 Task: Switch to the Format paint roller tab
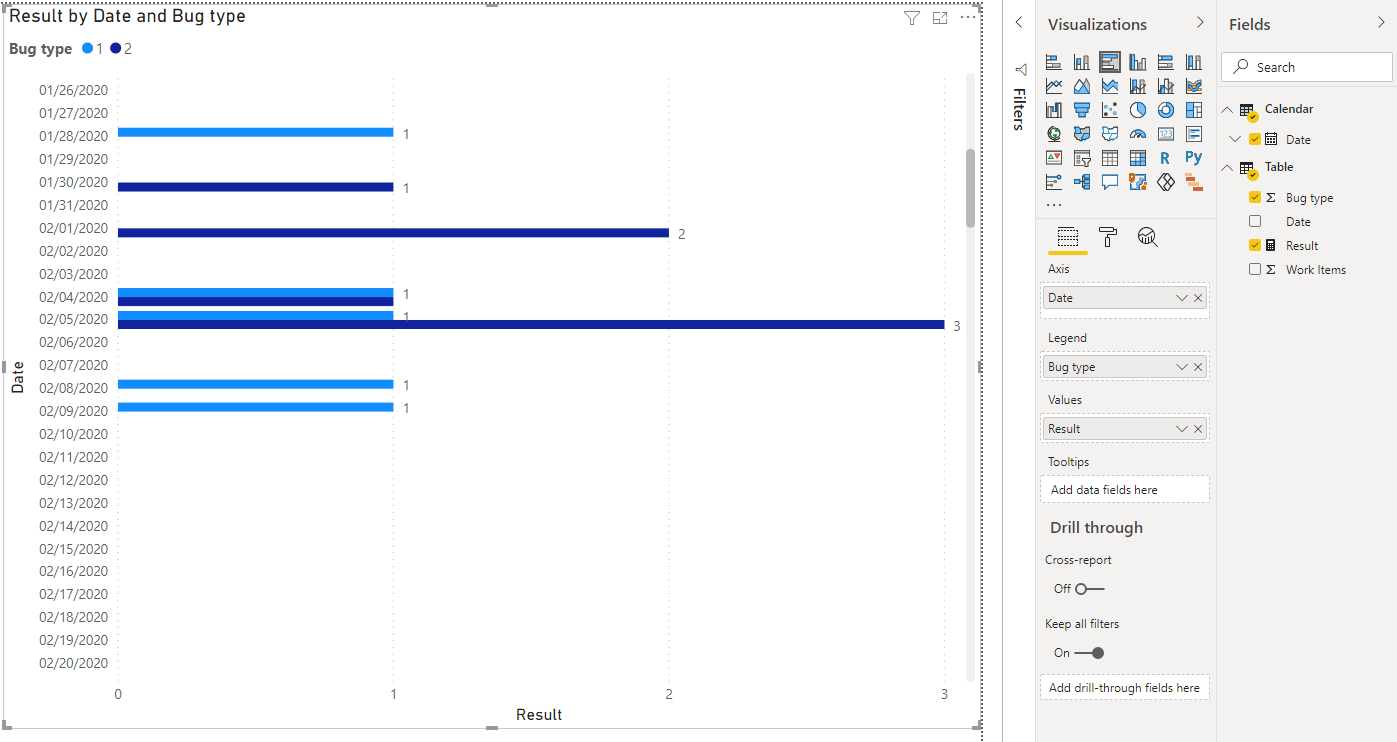(x=1108, y=237)
